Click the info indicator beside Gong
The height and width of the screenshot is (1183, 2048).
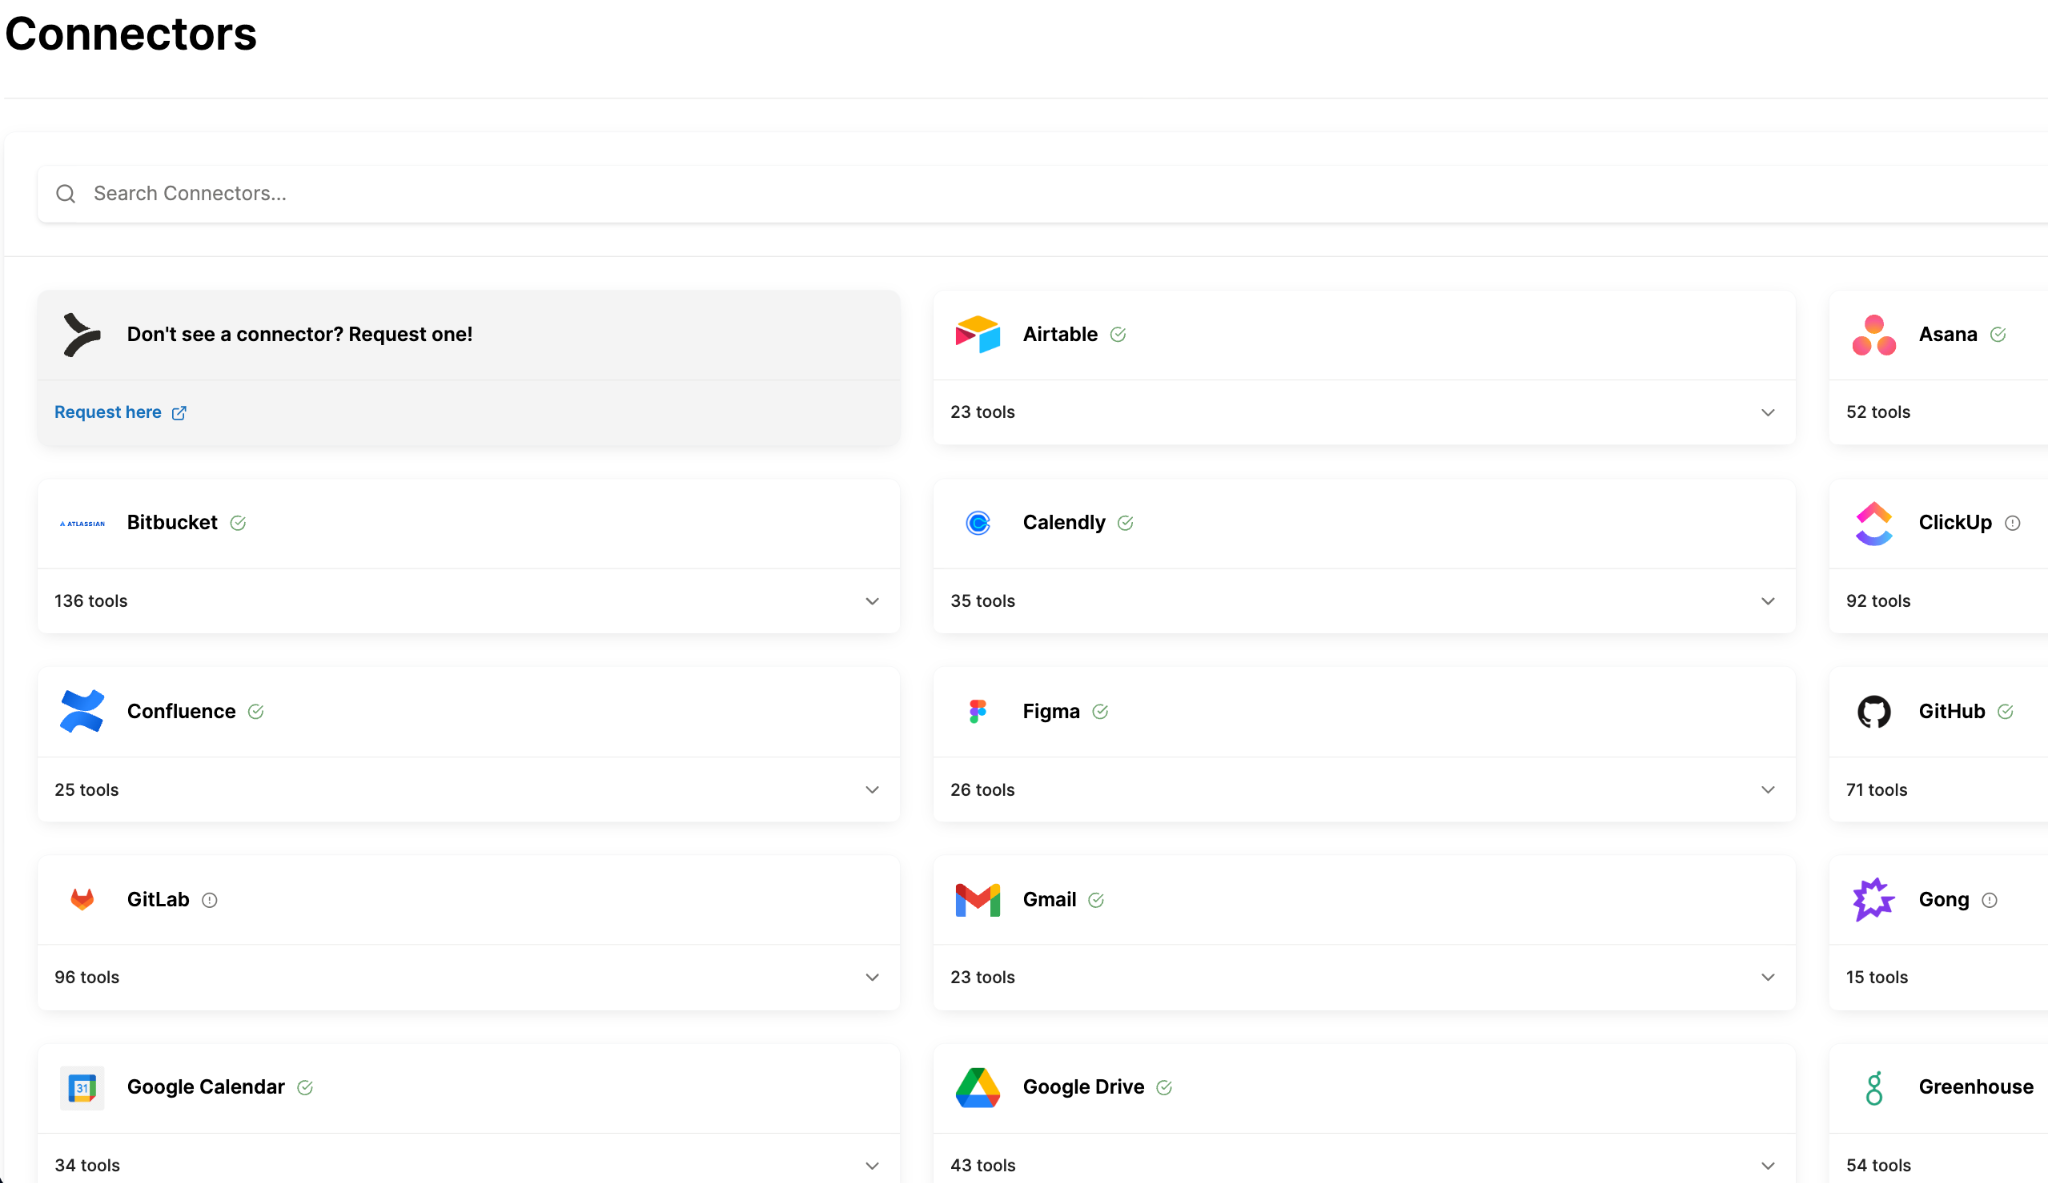click(x=1988, y=899)
